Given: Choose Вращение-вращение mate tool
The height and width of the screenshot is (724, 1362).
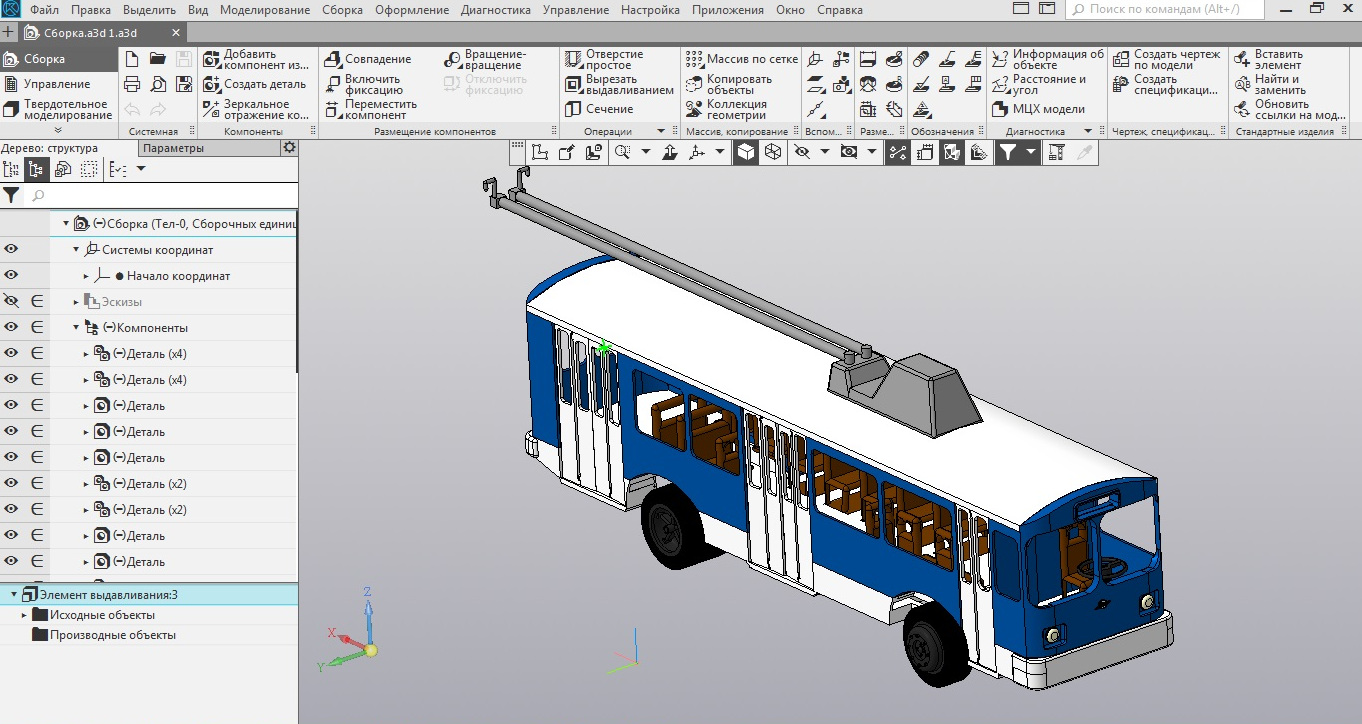Looking at the screenshot, I should 484,59.
